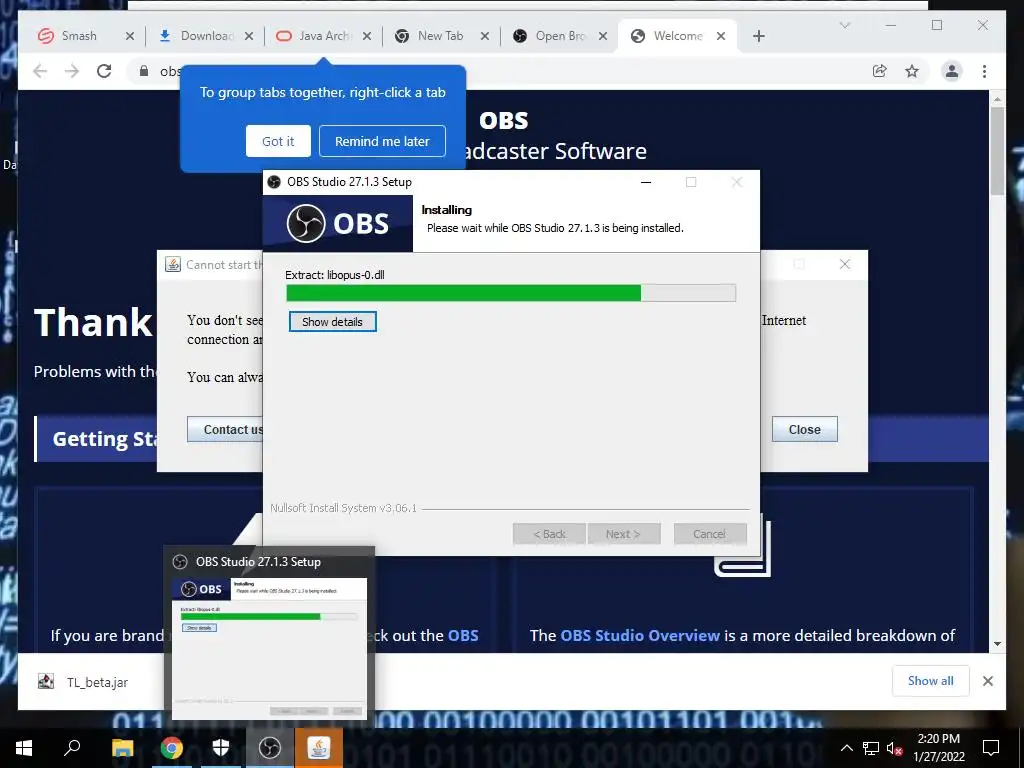1024x768 pixels.
Task: Select the Java taskbar icon
Action: point(319,748)
